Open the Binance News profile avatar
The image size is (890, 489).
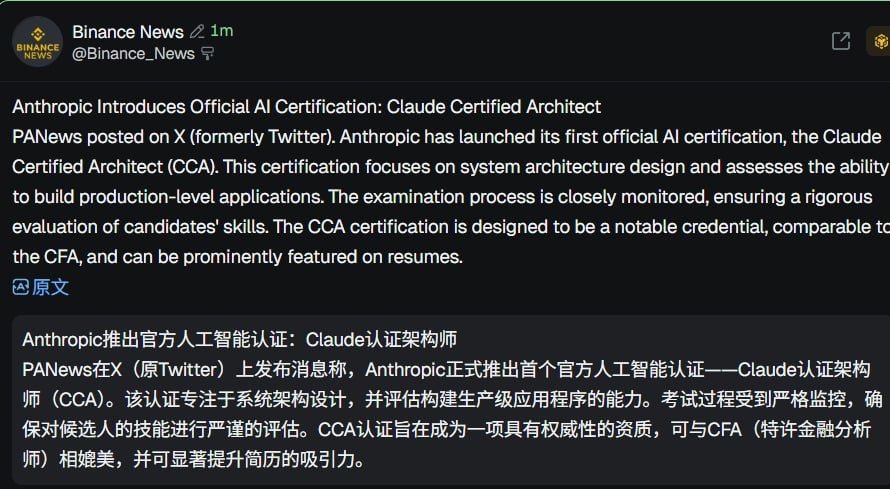tap(38, 42)
